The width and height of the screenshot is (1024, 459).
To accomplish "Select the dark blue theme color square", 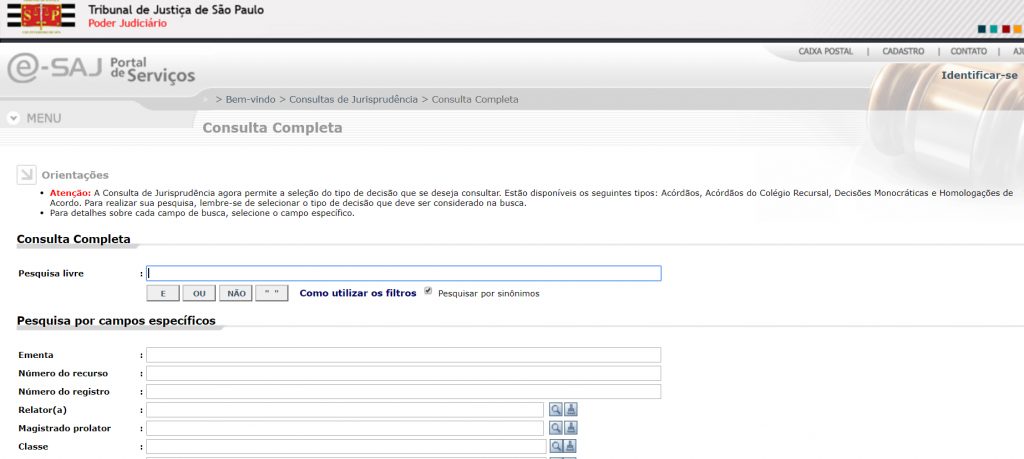I will coord(982,29).
